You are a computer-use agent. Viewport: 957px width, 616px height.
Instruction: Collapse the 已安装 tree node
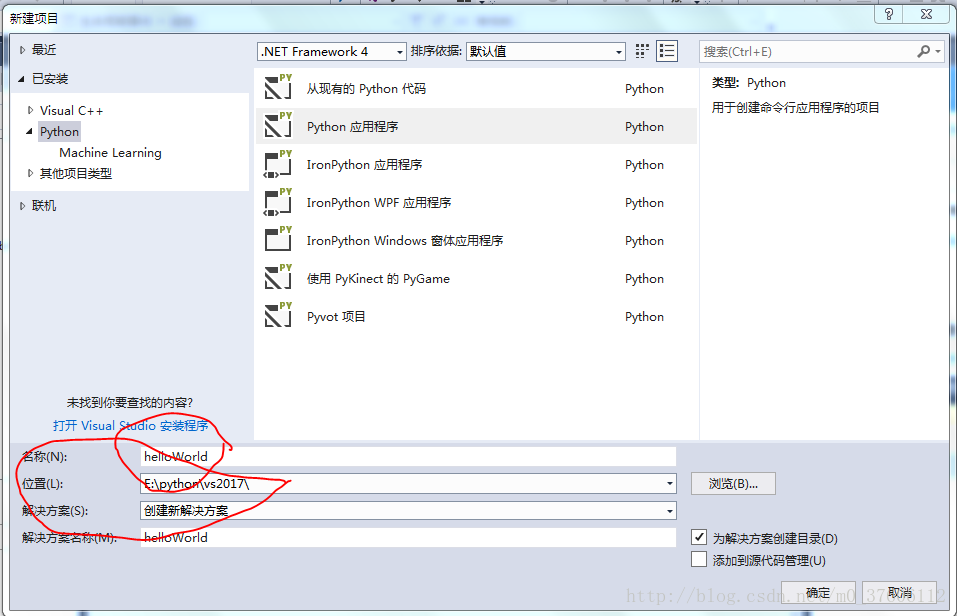[x=22, y=79]
